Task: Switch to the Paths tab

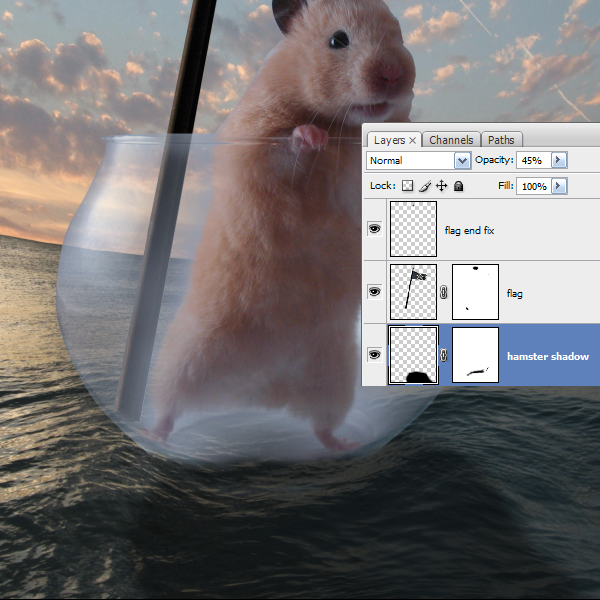Action: tap(502, 140)
